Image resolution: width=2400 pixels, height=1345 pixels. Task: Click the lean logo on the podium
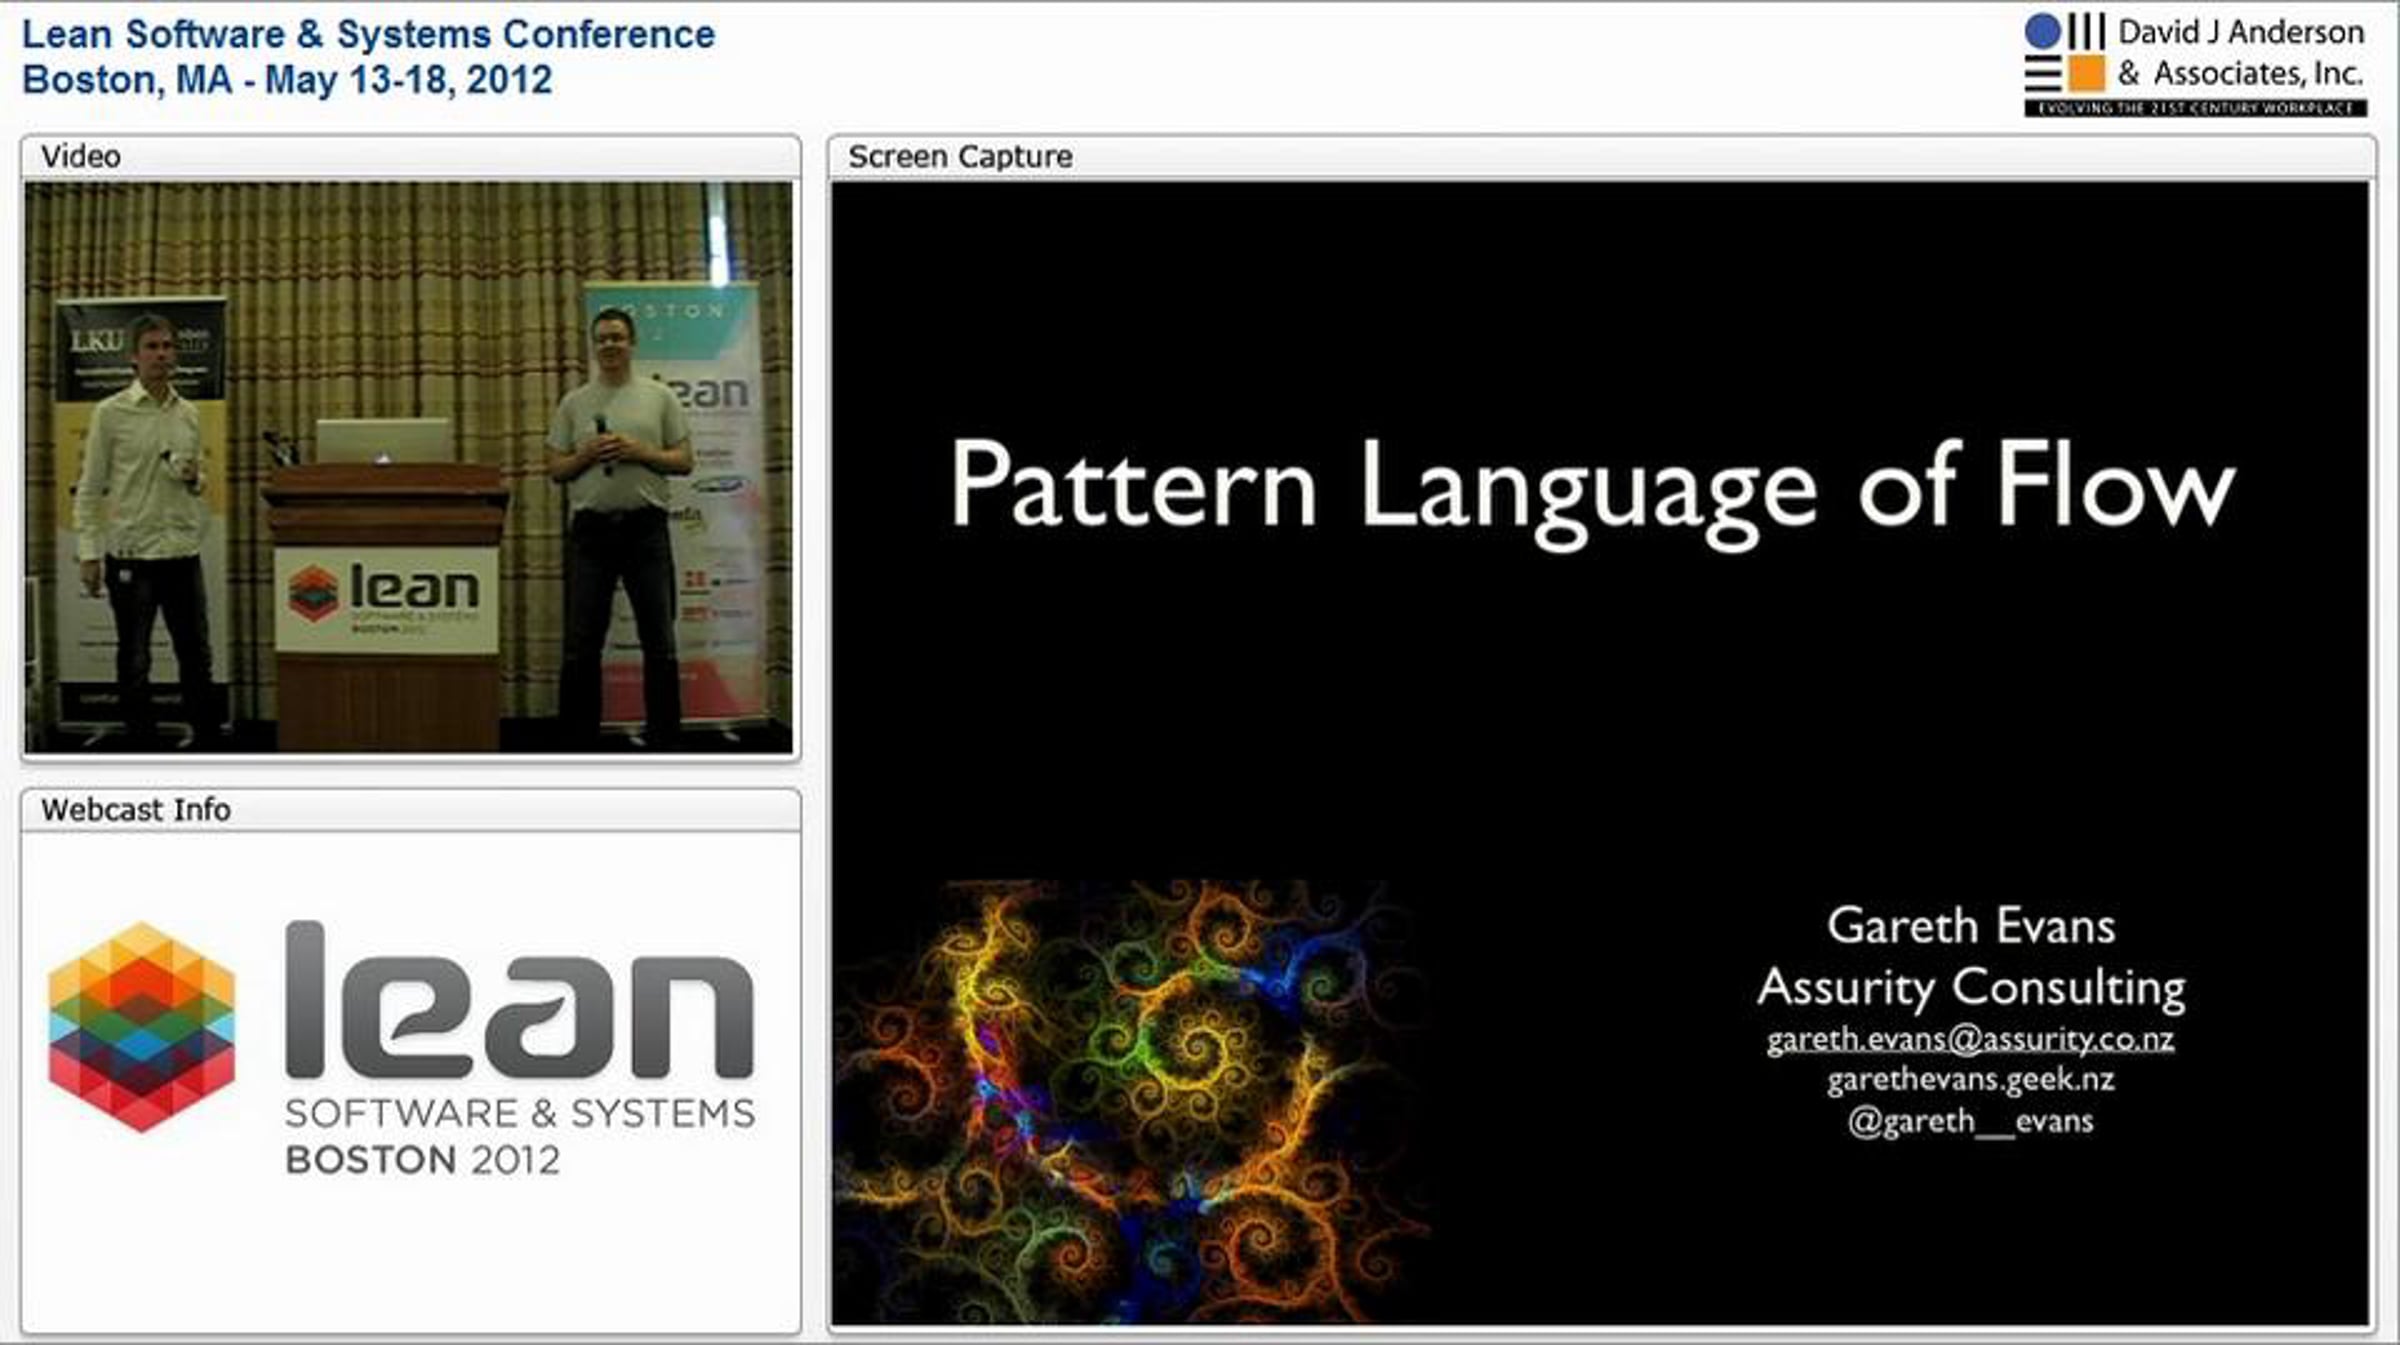click(386, 598)
